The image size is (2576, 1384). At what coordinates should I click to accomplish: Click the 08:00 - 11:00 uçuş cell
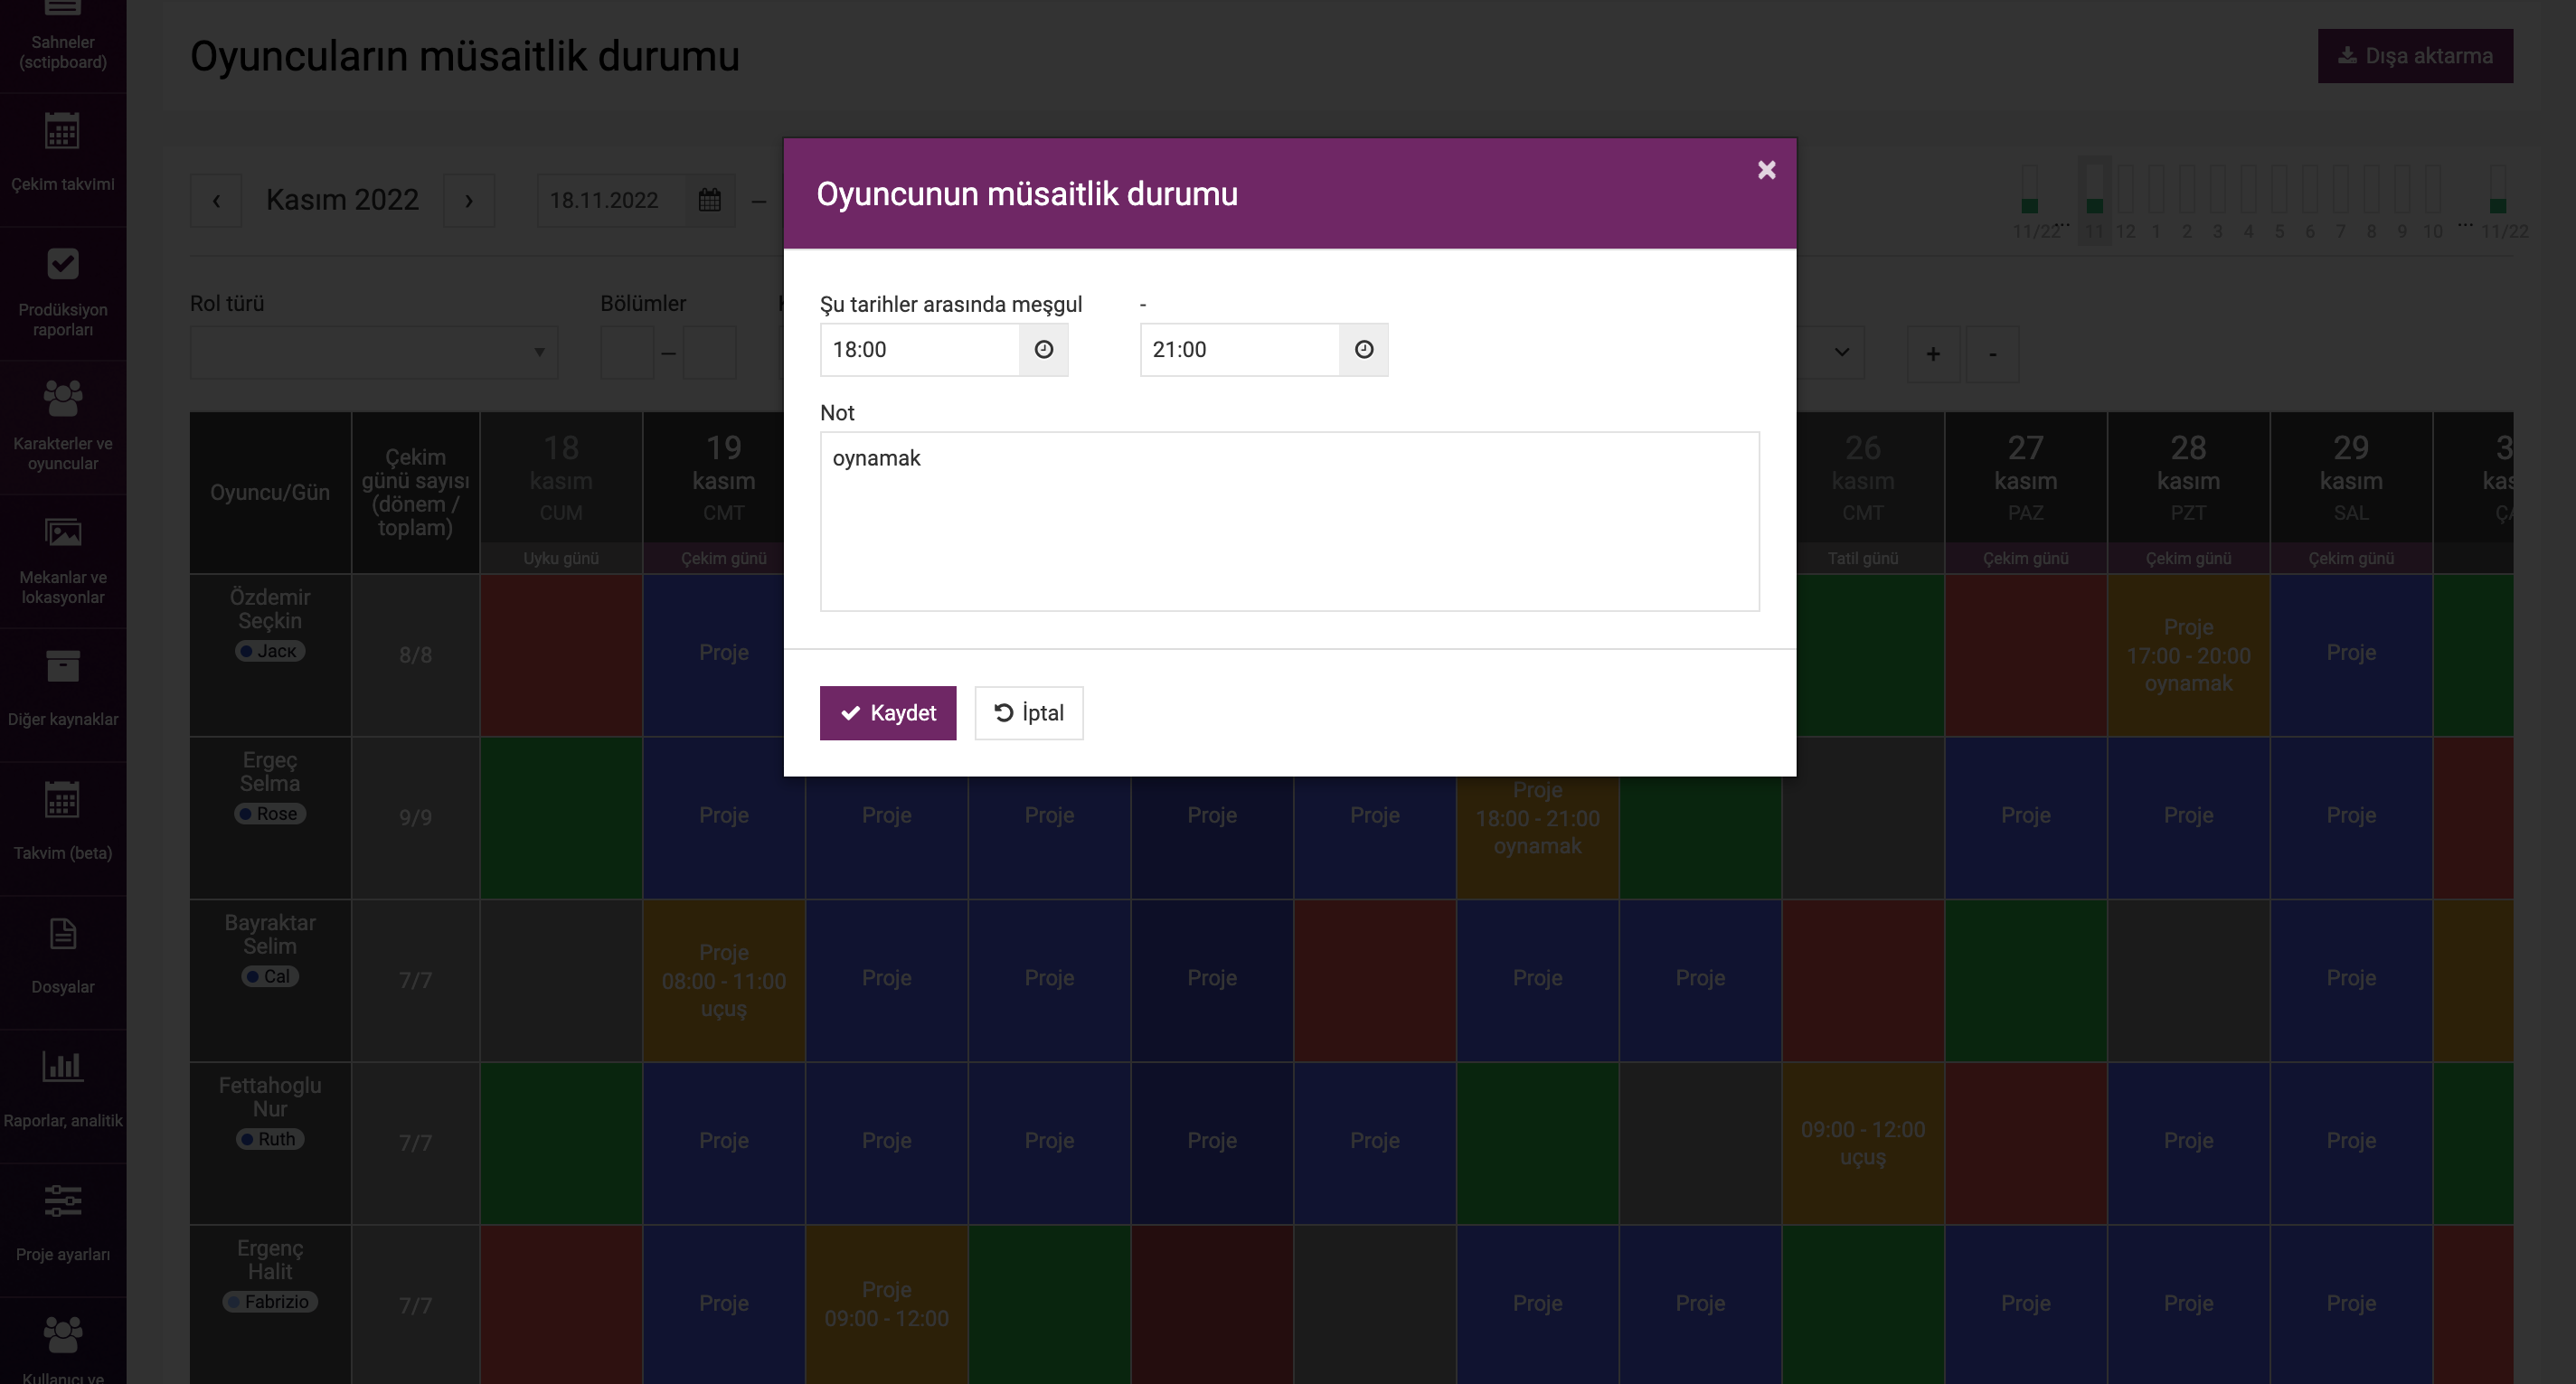723,980
